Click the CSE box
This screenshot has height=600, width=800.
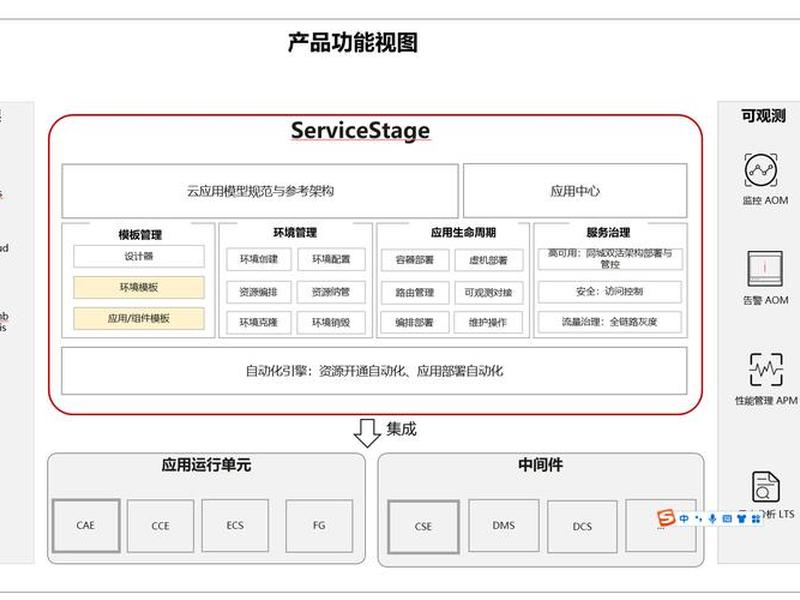click(x=423, y=527)
